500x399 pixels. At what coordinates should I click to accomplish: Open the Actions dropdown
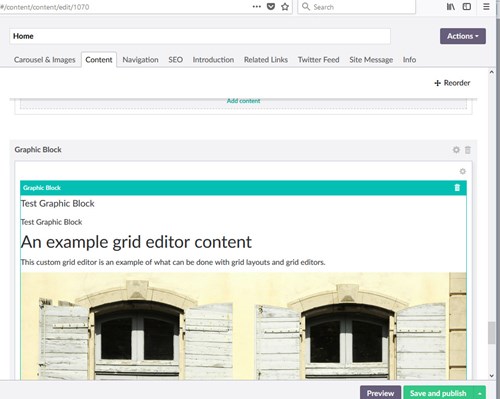pos(463,36)
